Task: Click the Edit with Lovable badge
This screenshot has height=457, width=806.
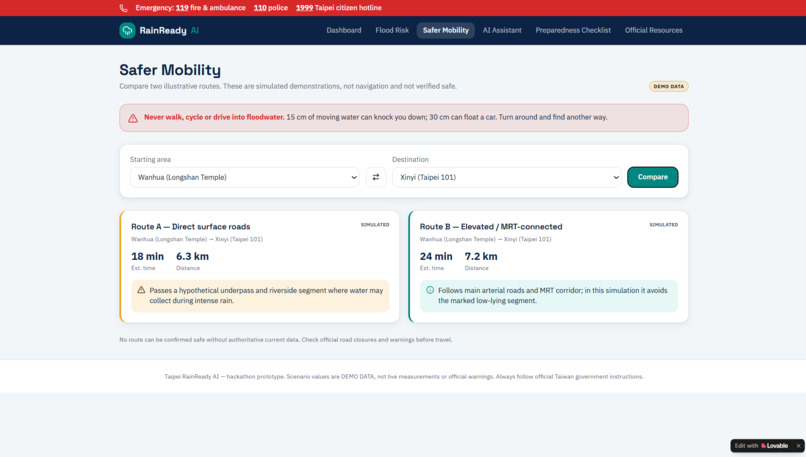Action: pos(761,446)
